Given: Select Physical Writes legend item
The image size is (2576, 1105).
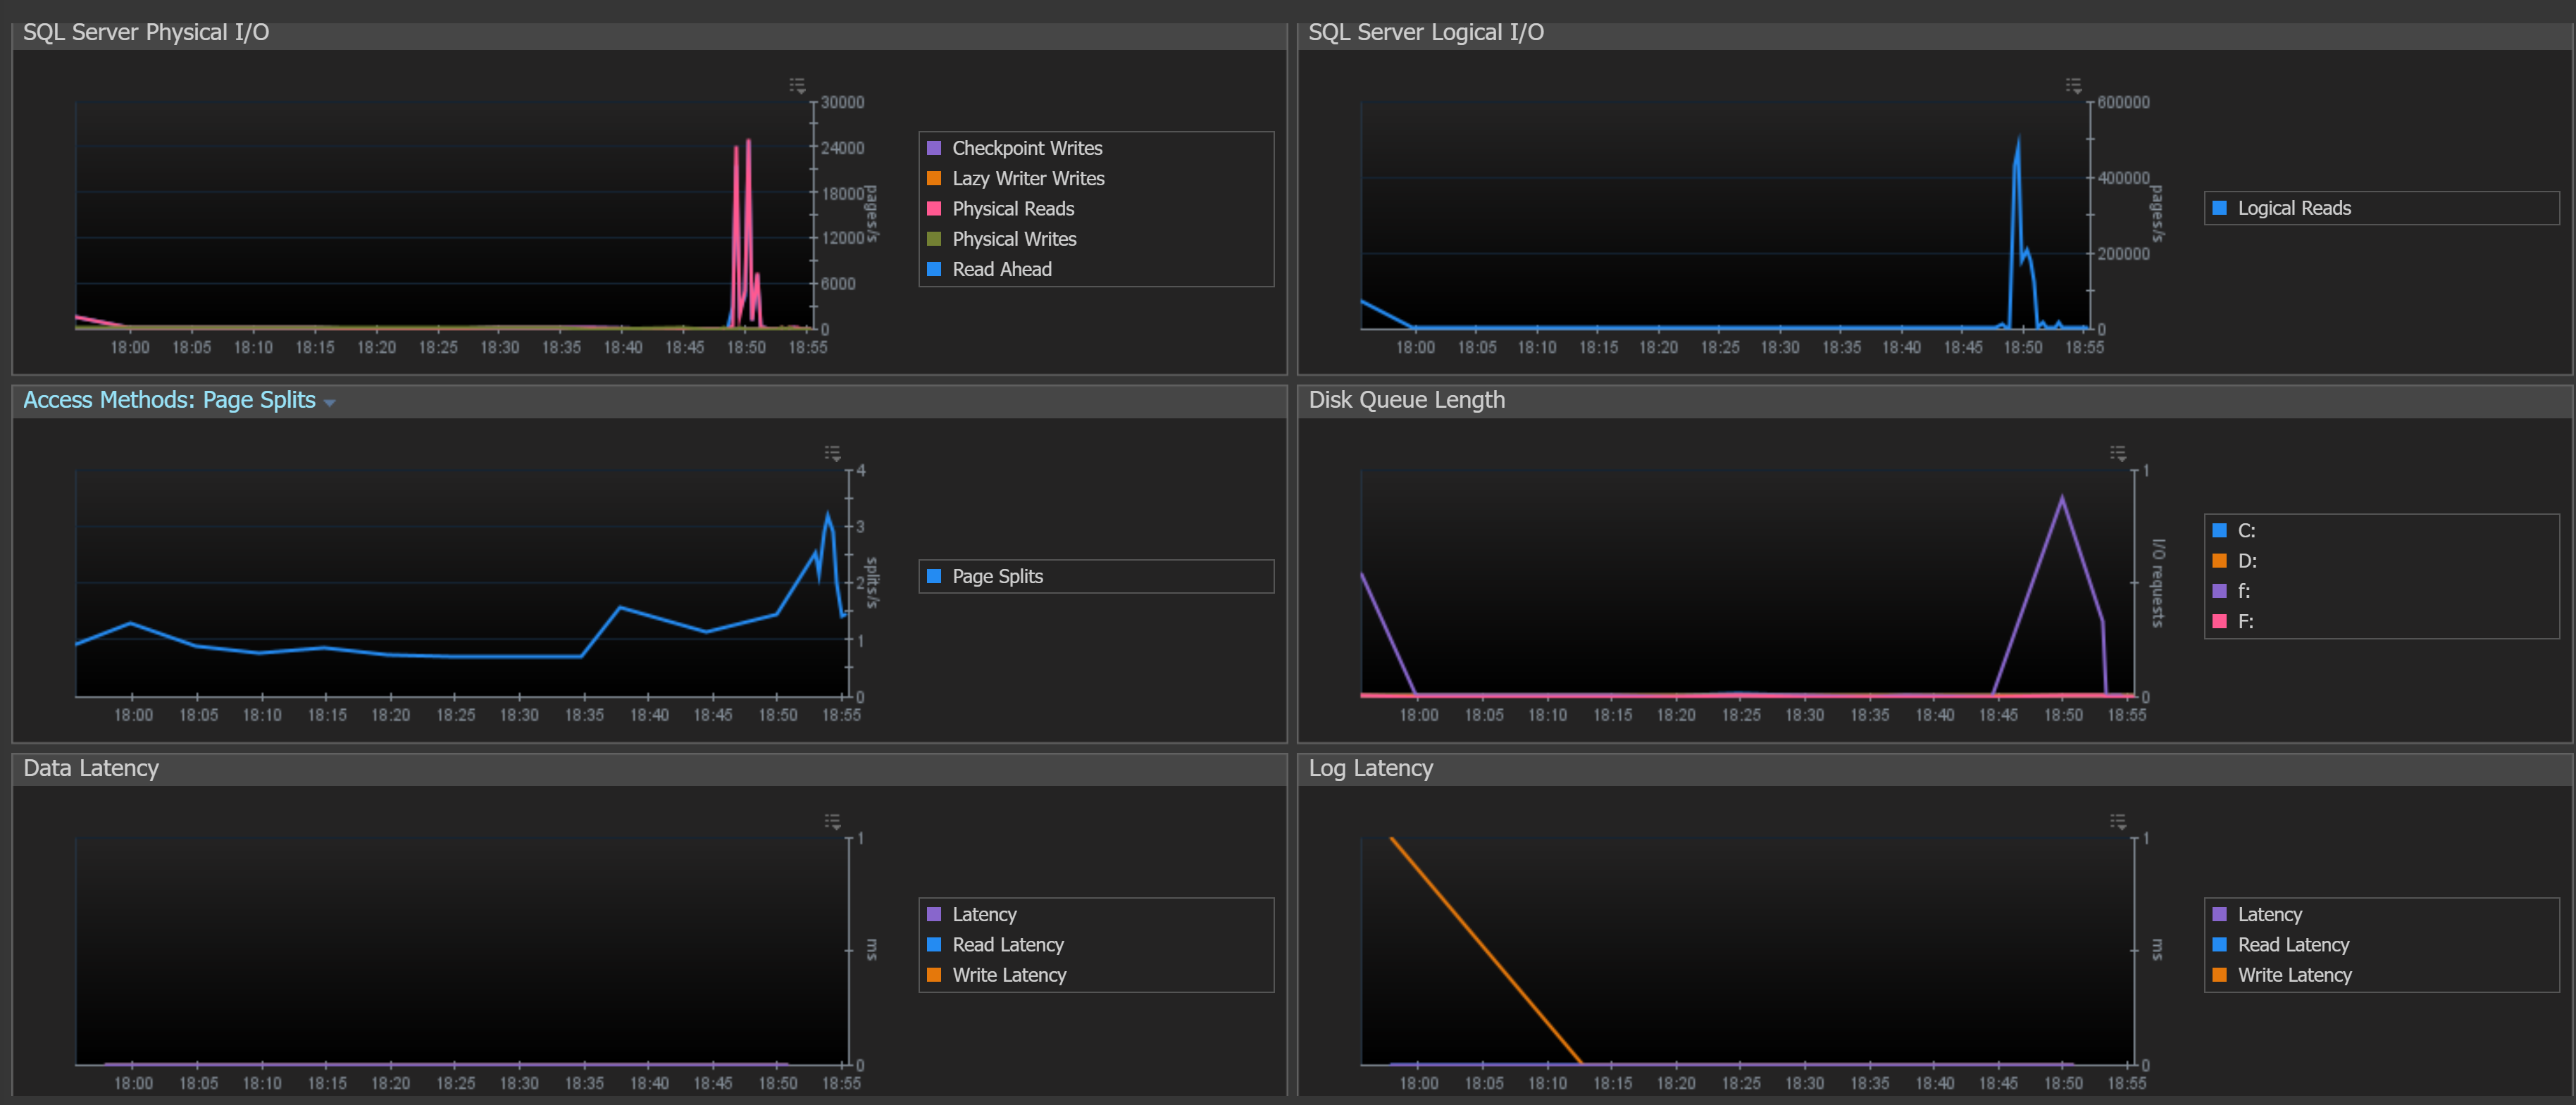Looking at the screenshot, I should [x=1002, y=239].
